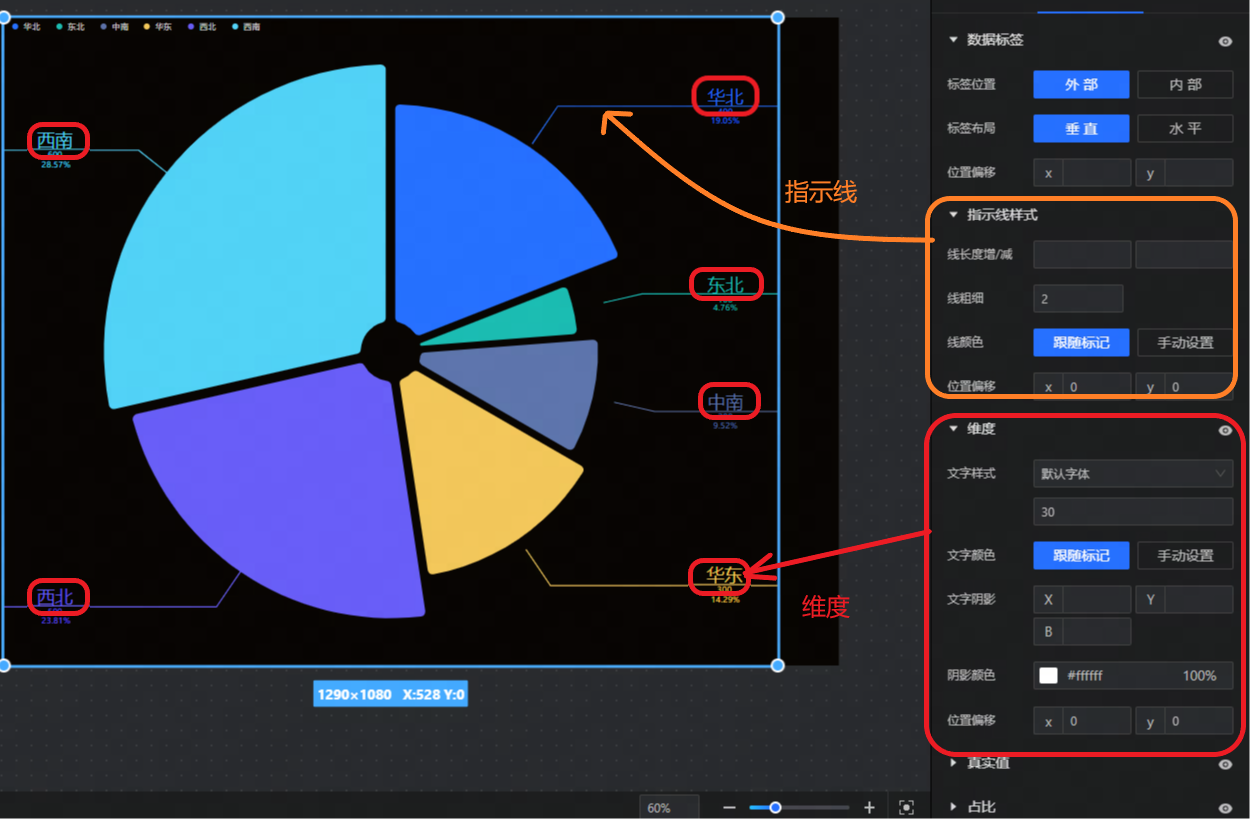
Task: Set label layout to 水平
Action: [x=1185, y=129]
